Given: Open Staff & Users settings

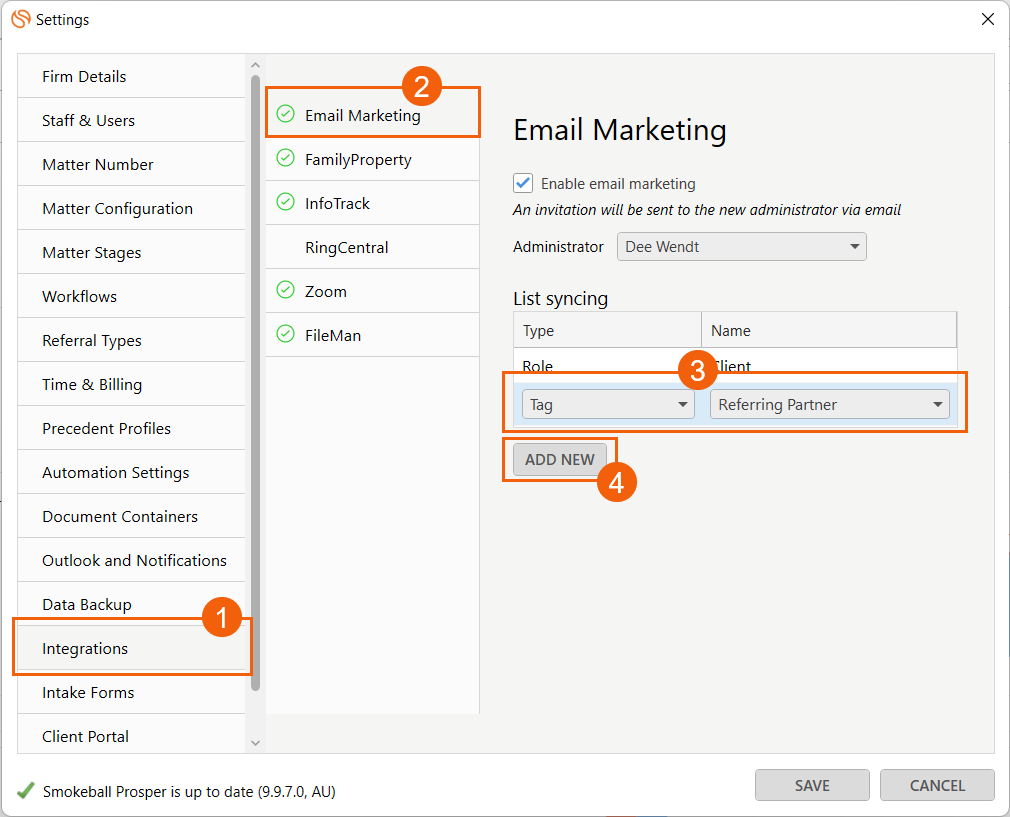Looking at the screenshot, I should click(x=131, y=120).
